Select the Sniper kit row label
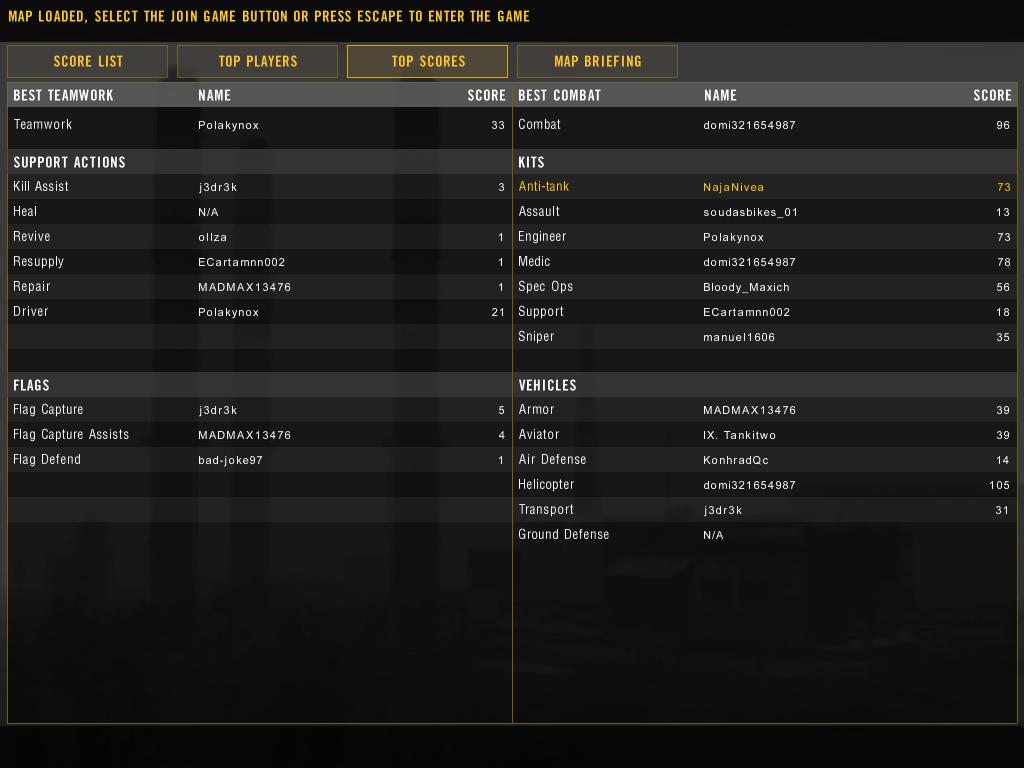The width and height of the screenshot is (1024, 768). click(x=536, y=337)
